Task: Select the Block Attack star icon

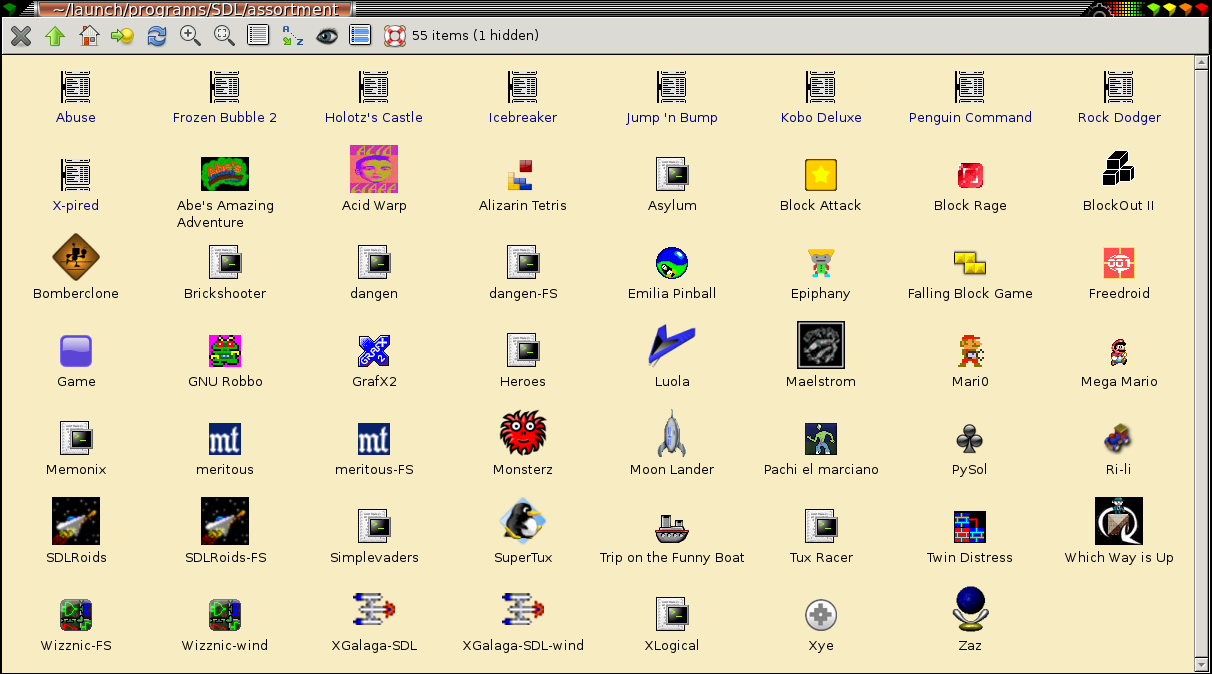Action: click(821, 175)
